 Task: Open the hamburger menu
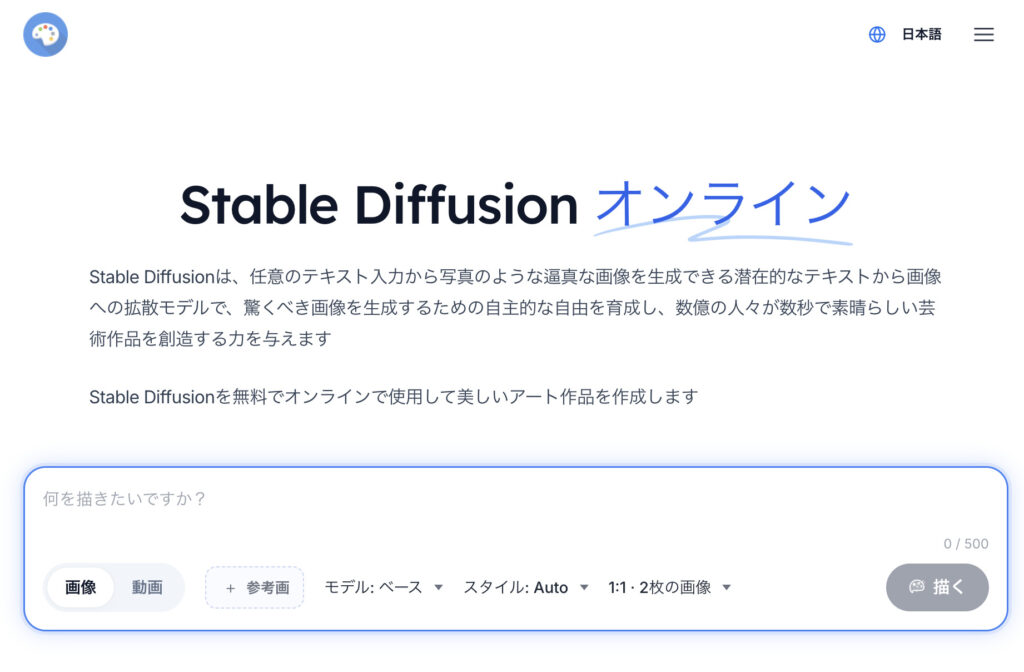(983, 34)
